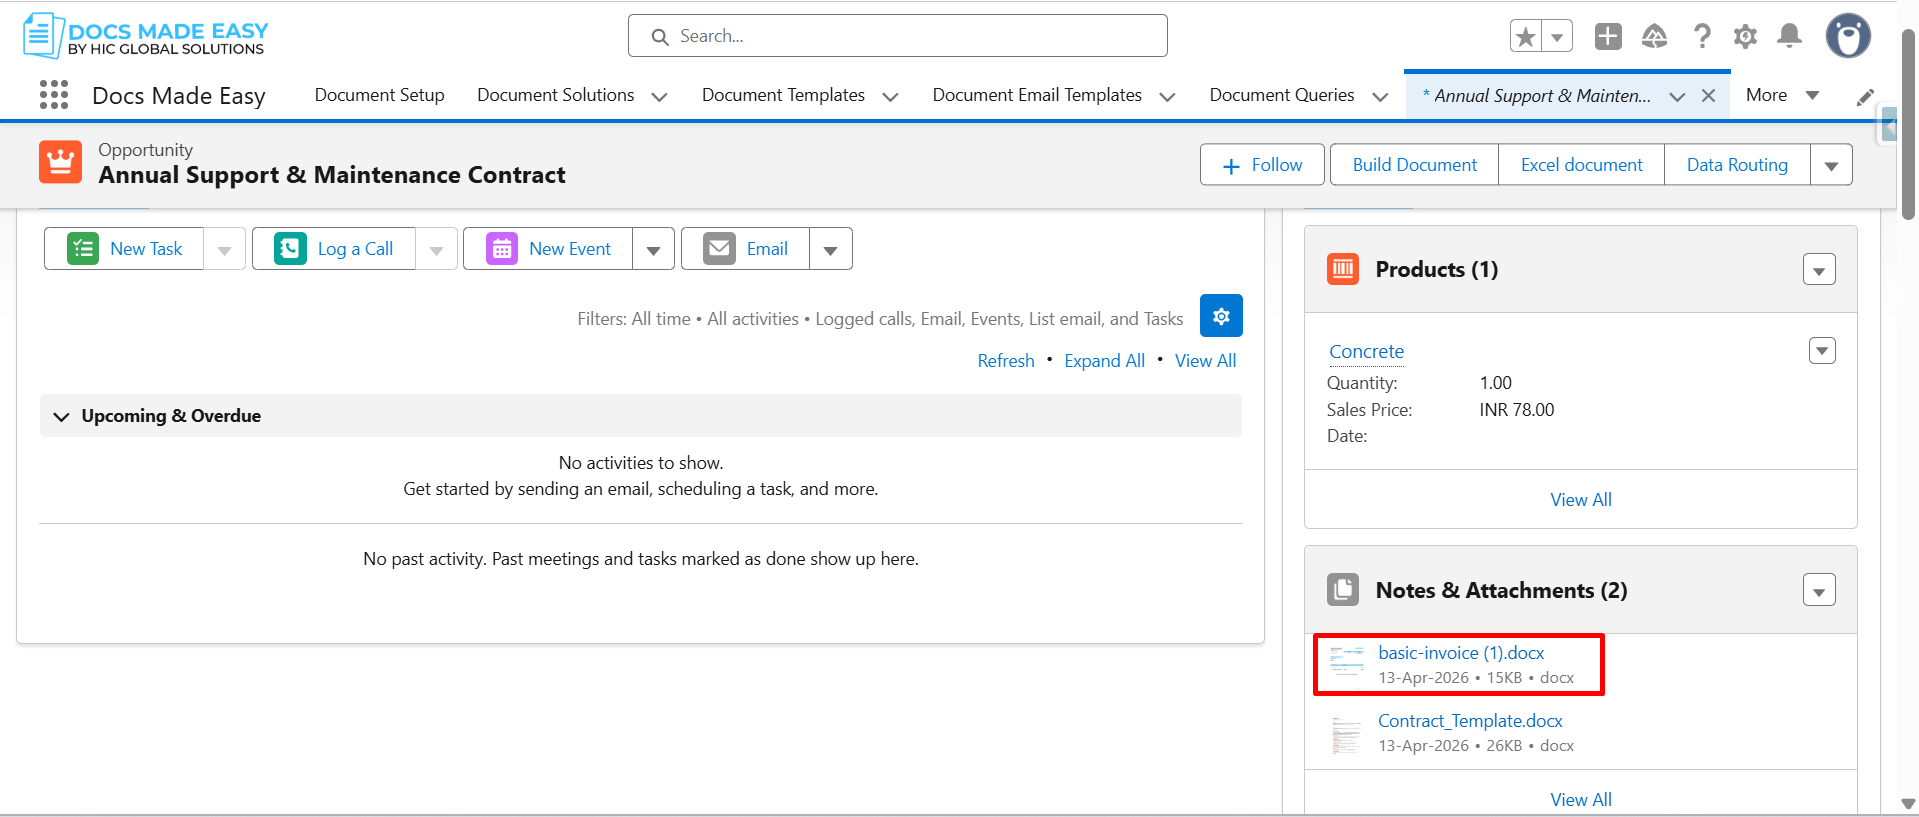
Task: Click the New Task button
Action: [124, 248]
